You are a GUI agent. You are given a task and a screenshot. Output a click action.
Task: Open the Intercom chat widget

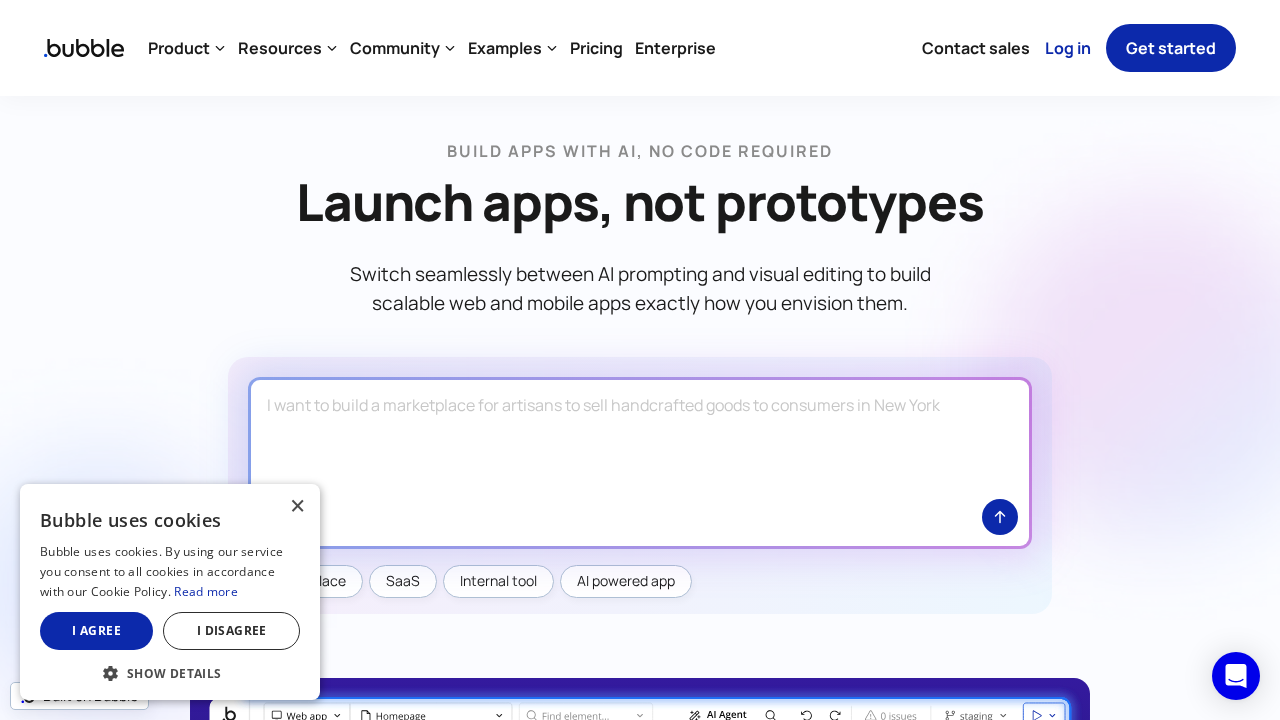coord(1236,676)
